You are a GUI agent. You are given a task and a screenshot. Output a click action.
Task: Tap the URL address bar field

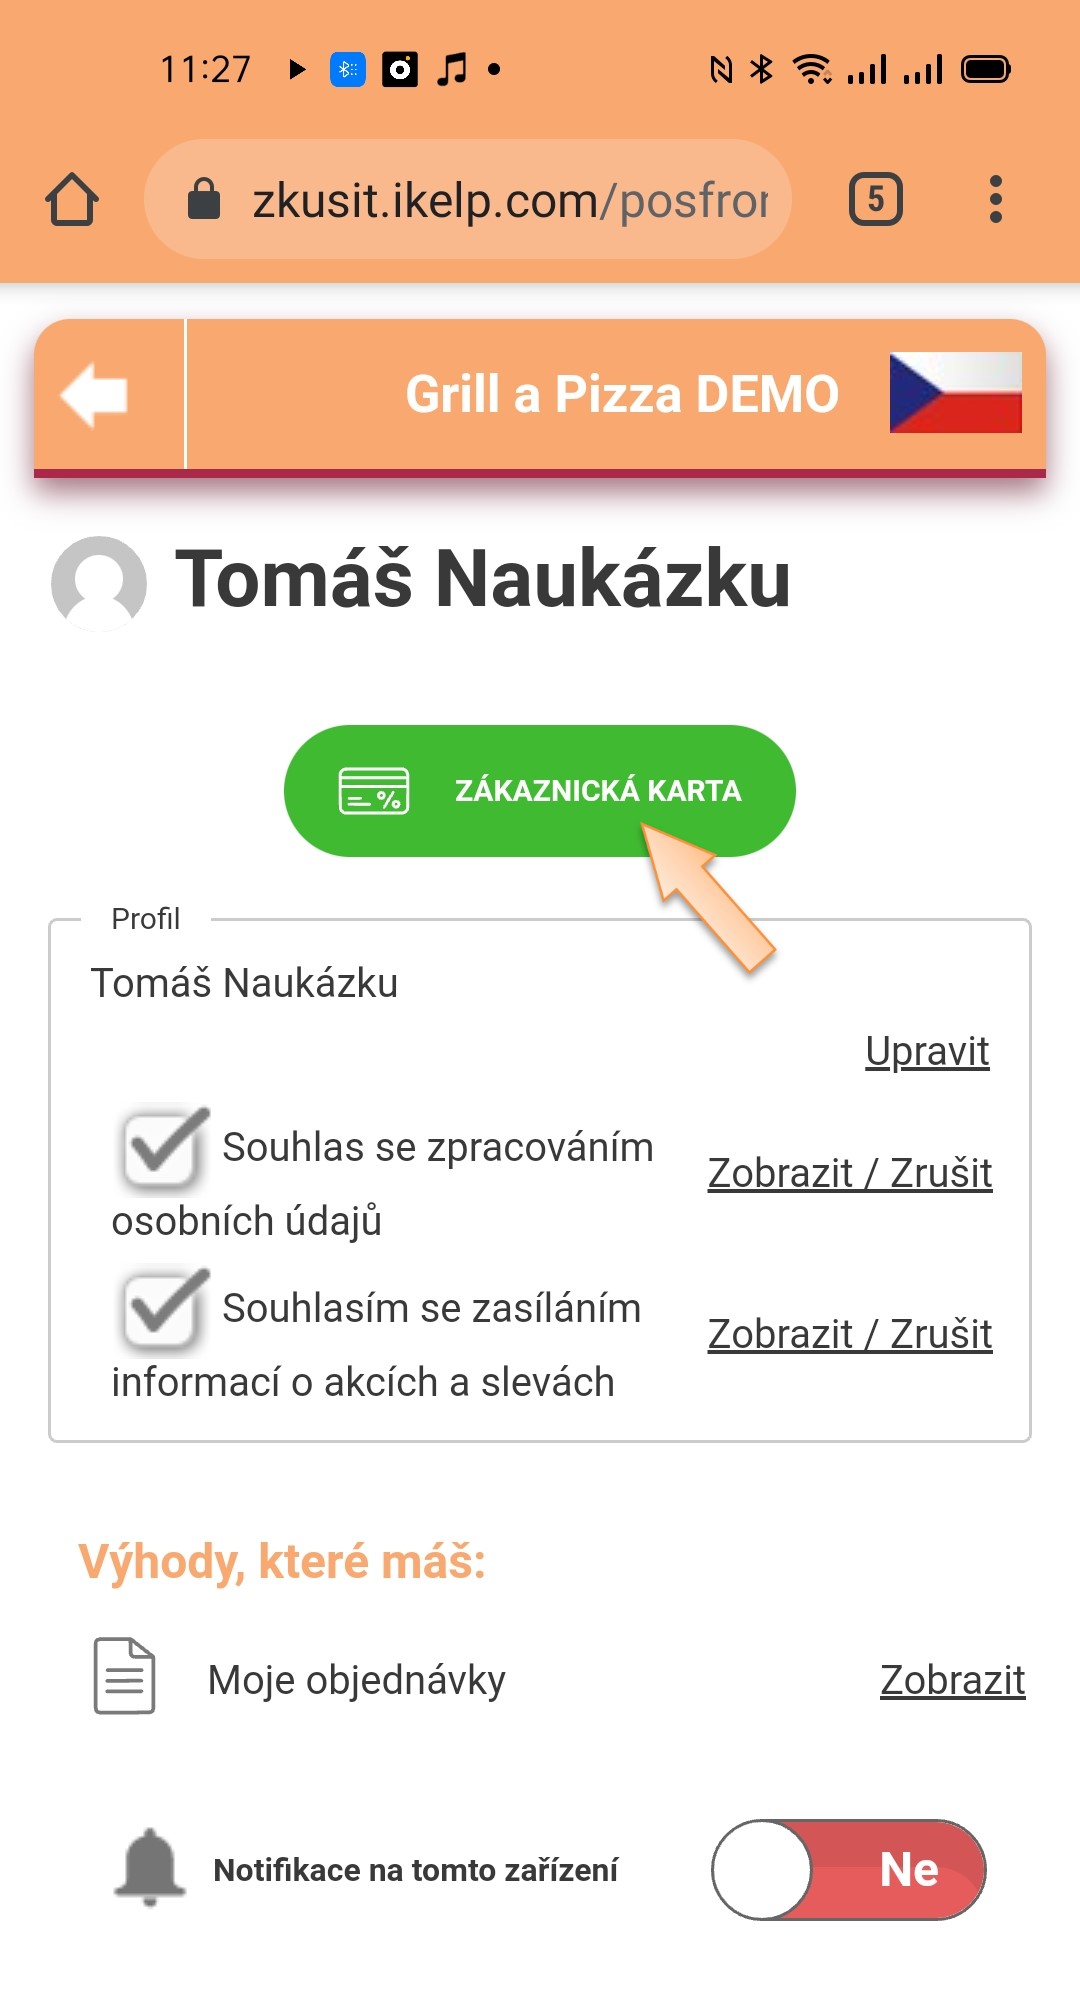tap(510, 200)
